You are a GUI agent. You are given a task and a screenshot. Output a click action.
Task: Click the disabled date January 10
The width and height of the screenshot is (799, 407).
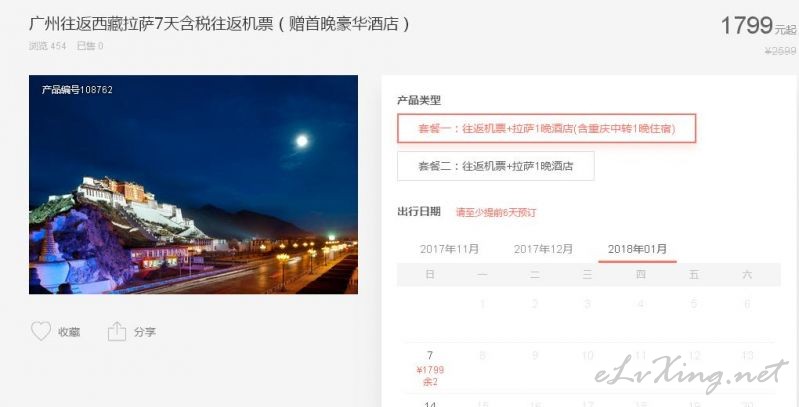(587, 356)
